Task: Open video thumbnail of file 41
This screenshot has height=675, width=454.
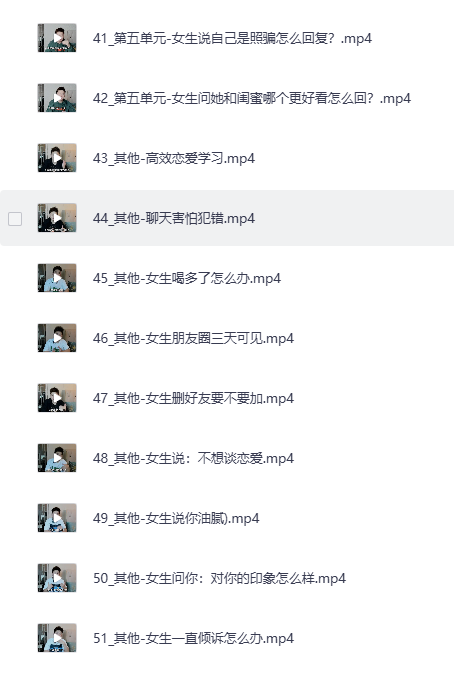Action: pyautogui.click(x=57, y=38)
